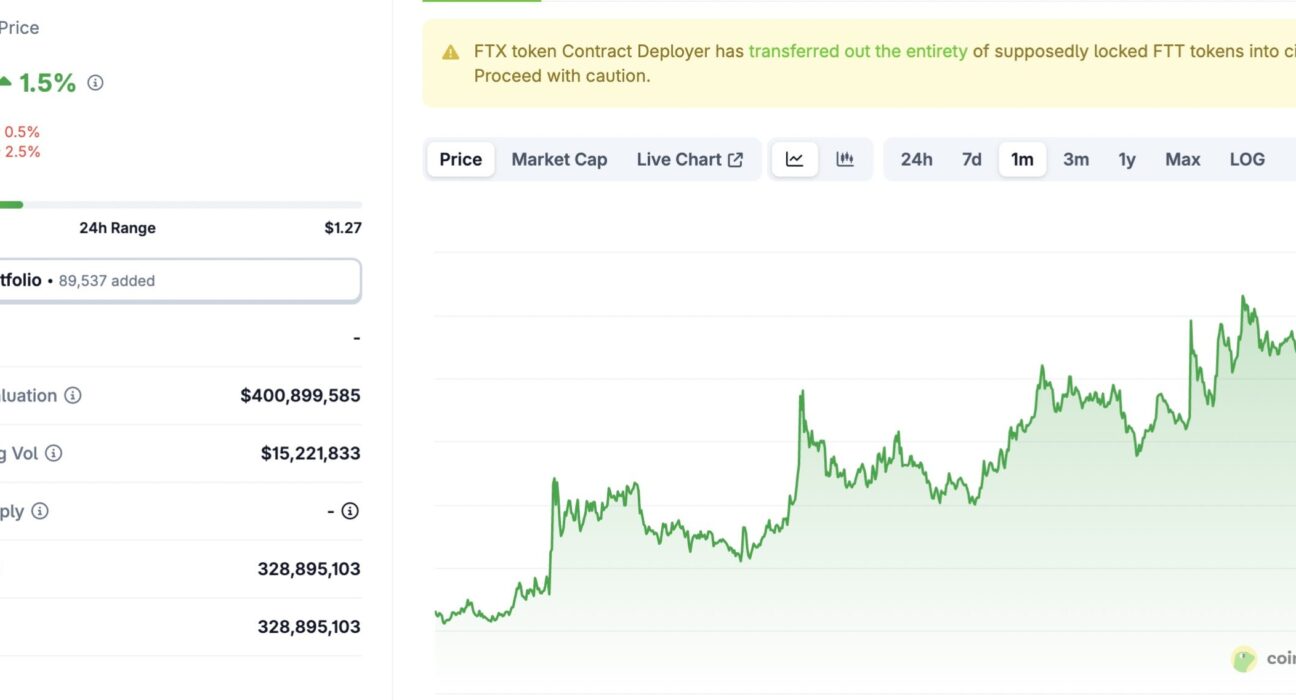The height and width of the screenshot is (700, 1296).
Task: Select 1m time range
Action: tap(1022, 159)
